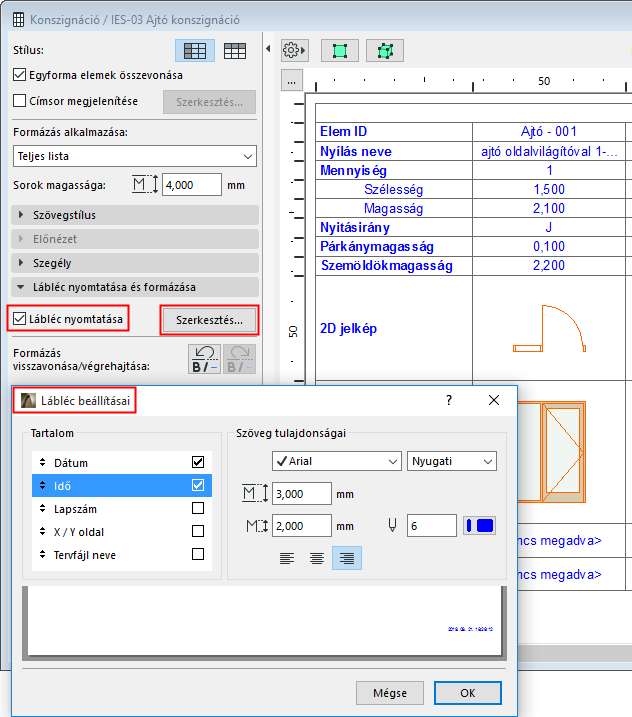Click the spacing icon beside 2,000
Viewport: 632px width, 717px height.
click(x=257, y=526)
